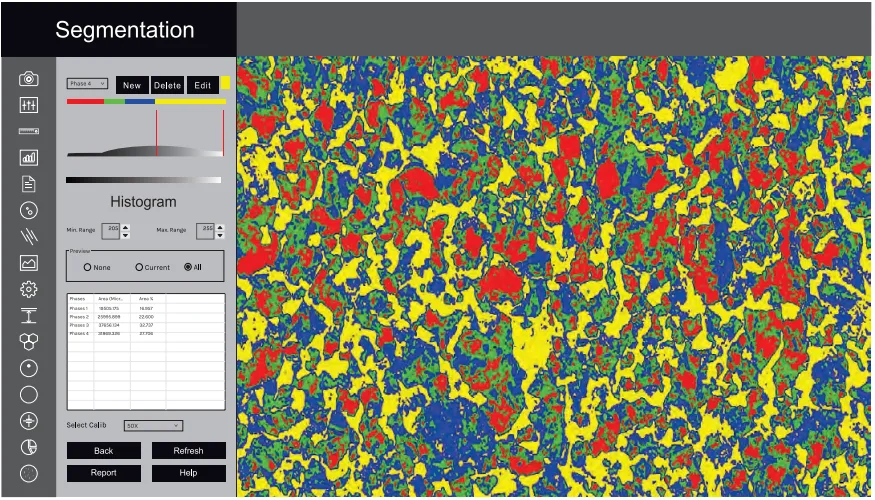
Task: Select the None preview option
Action: (x=87, y=267)
